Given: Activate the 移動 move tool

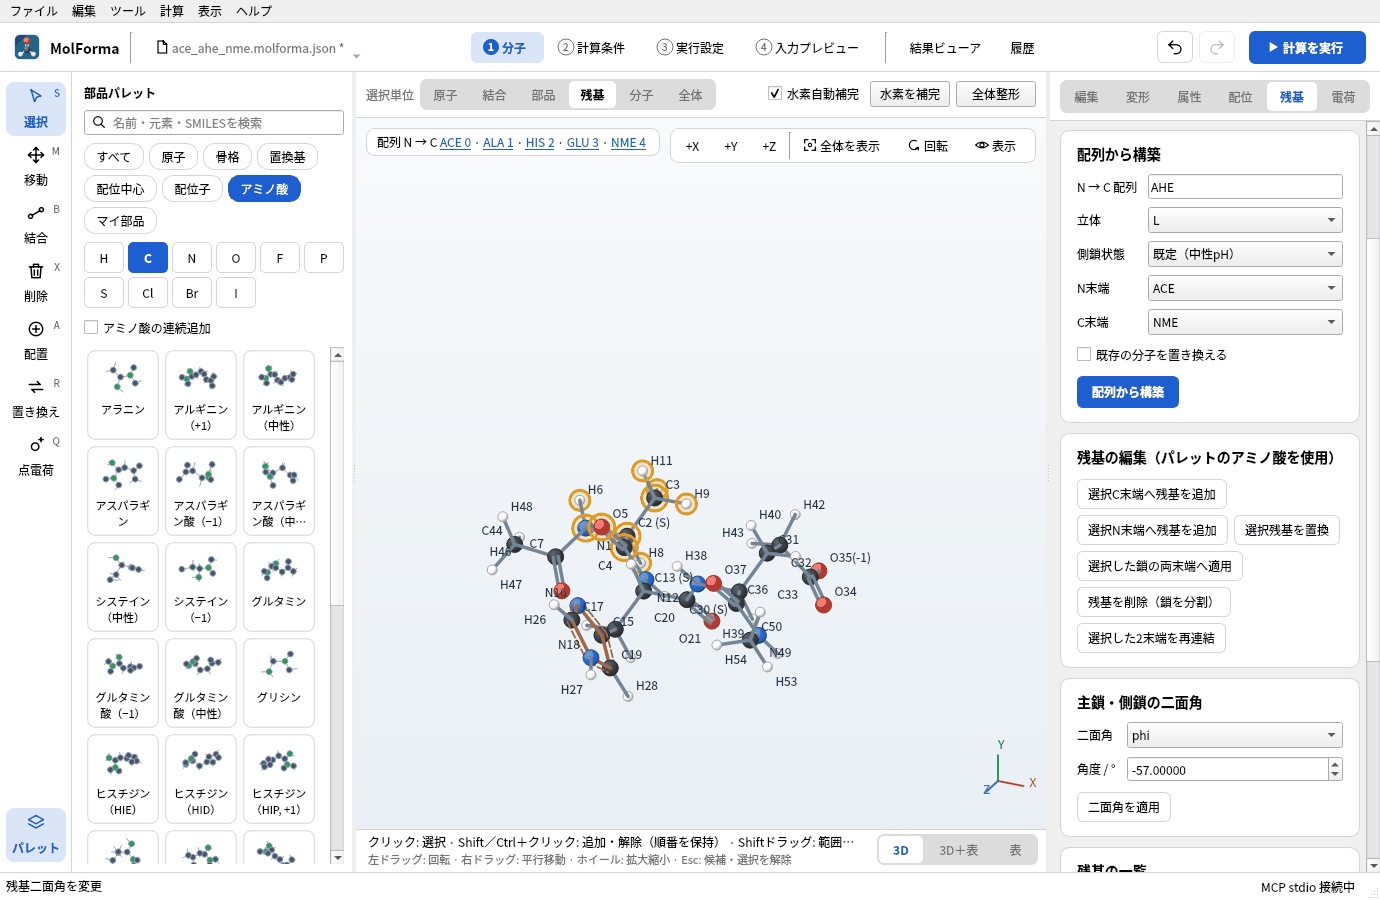Looking at the screenshot, I should 36,166.
